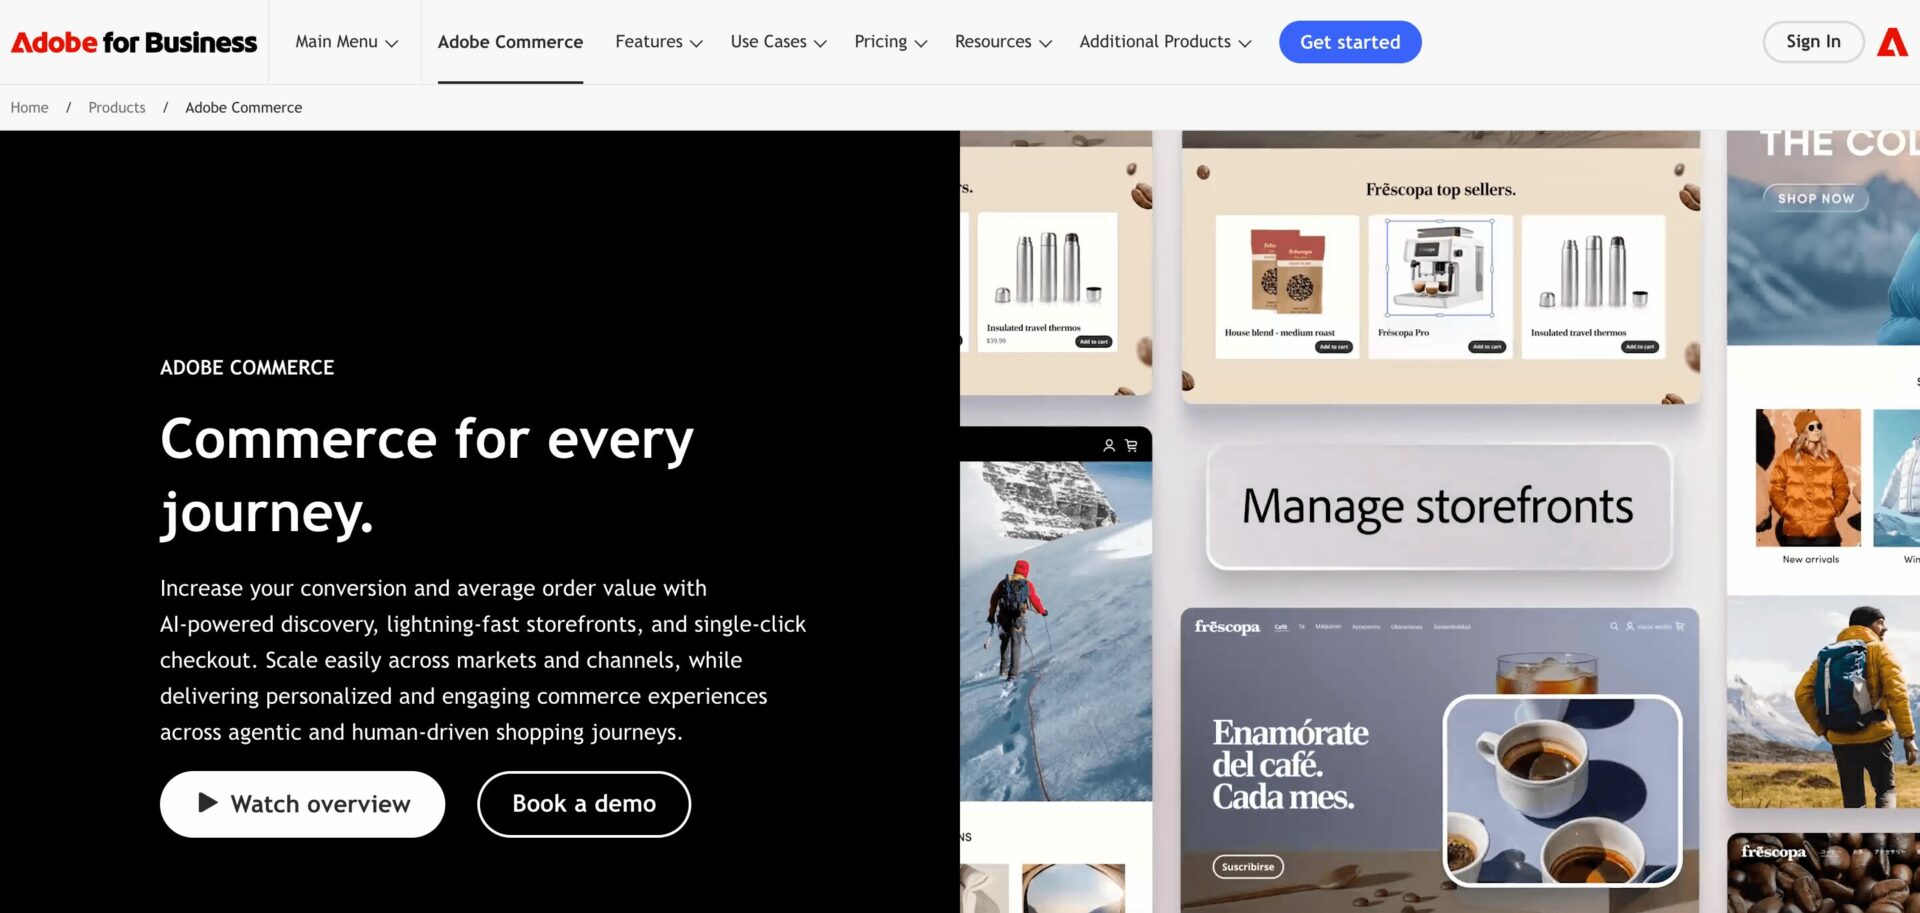
Task: Go to Home breadcrumb link
Action: coord(29,107)
